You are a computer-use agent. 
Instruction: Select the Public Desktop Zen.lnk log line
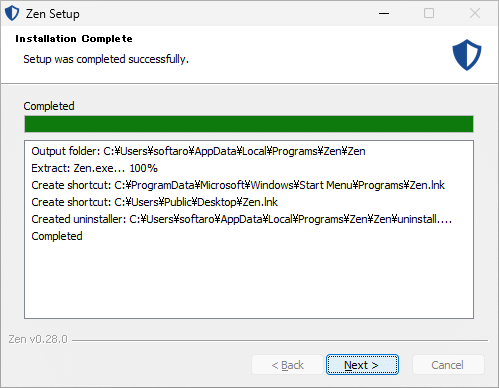coord(155,202)
